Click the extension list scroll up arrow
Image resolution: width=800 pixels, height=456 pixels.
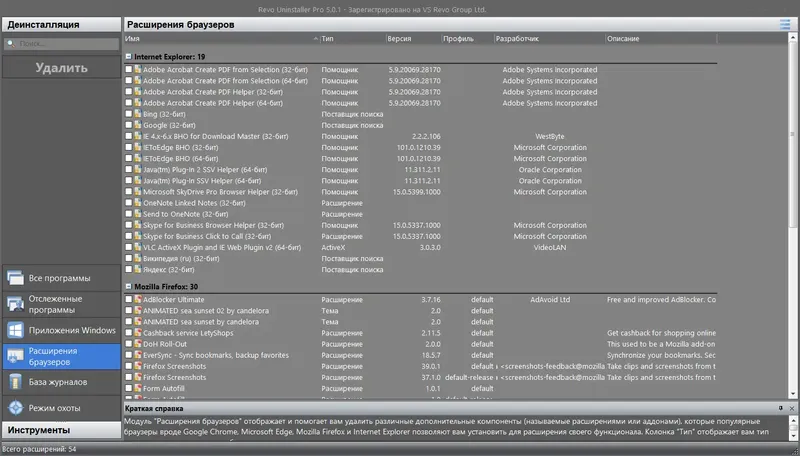click(793, 38)
